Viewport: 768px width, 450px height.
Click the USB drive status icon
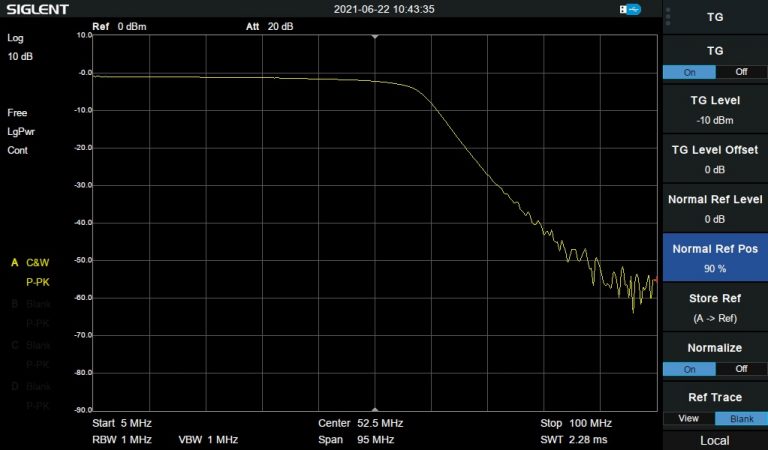click(x=630, y=9)
